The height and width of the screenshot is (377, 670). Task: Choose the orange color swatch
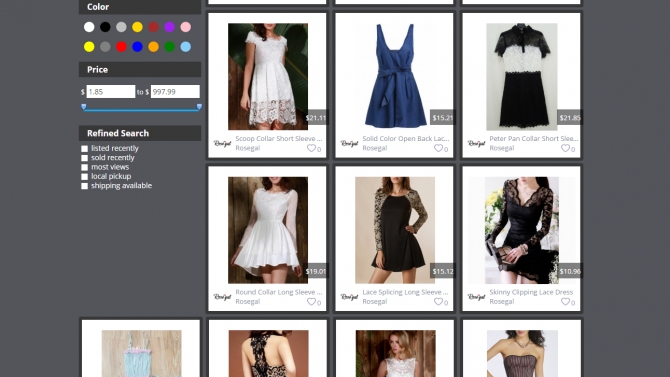pos(153,47)
